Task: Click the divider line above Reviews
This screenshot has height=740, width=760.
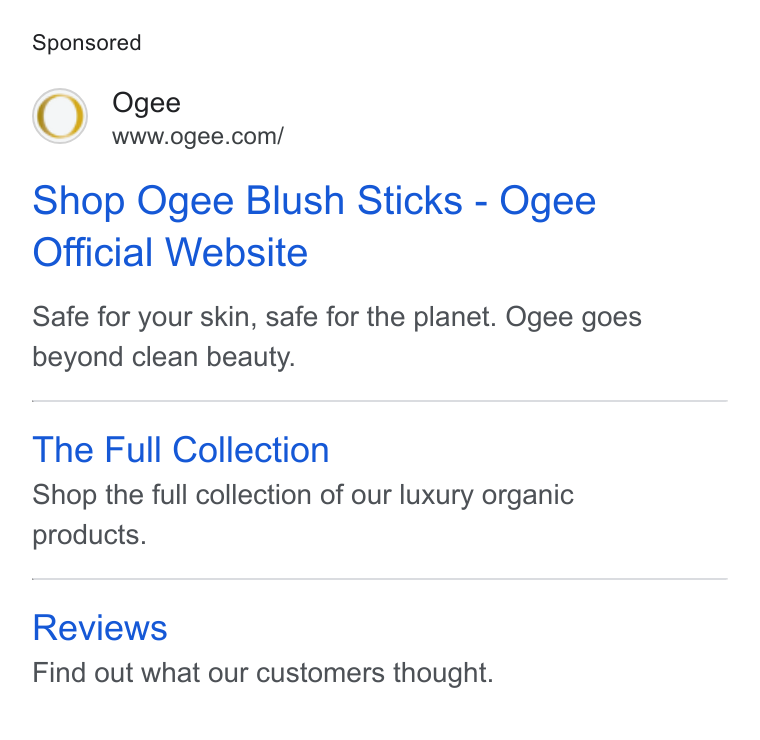Action: pyautogui.click(x=380, y=579)
